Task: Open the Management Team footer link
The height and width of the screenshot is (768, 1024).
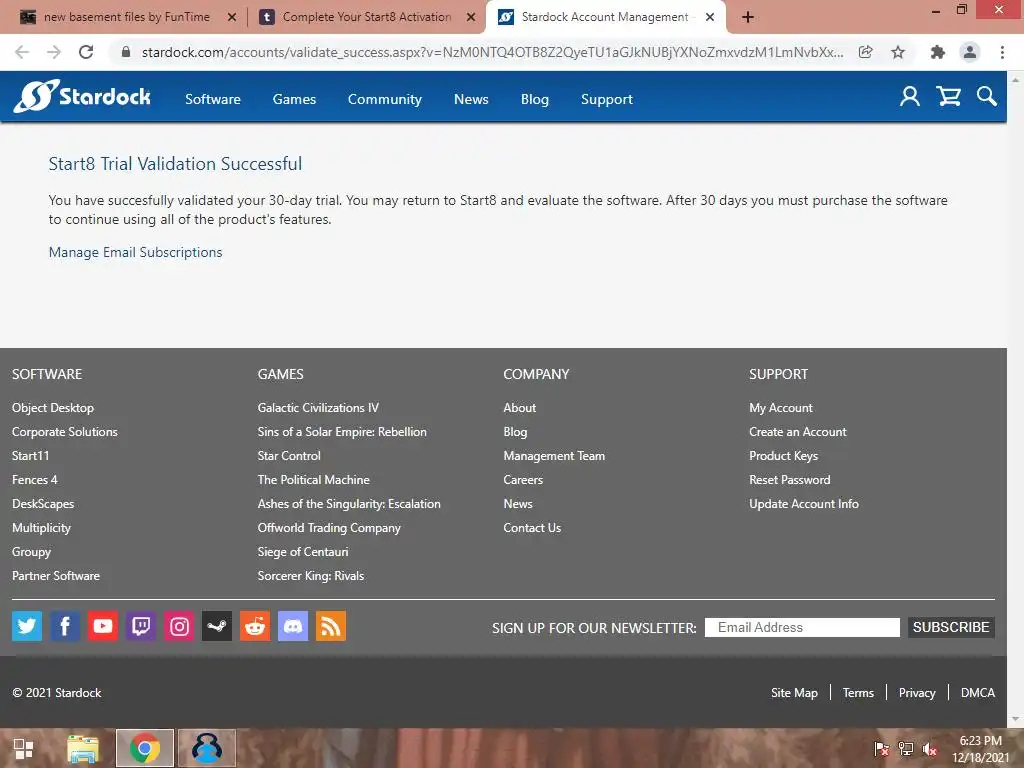Action: 554,456
